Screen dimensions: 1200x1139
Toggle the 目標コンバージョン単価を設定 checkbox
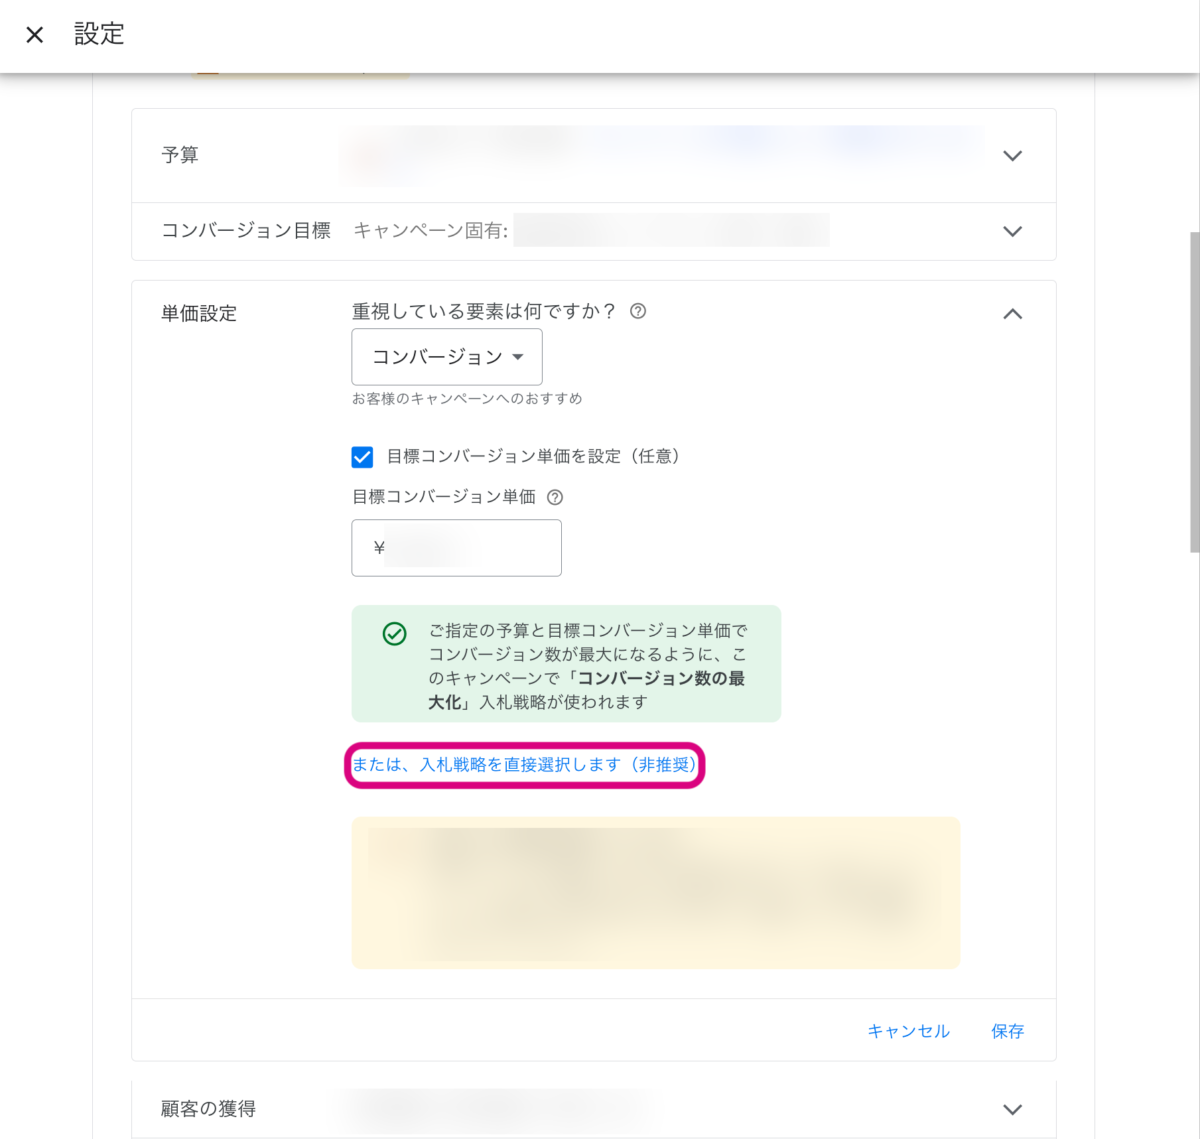pos(362,457)
